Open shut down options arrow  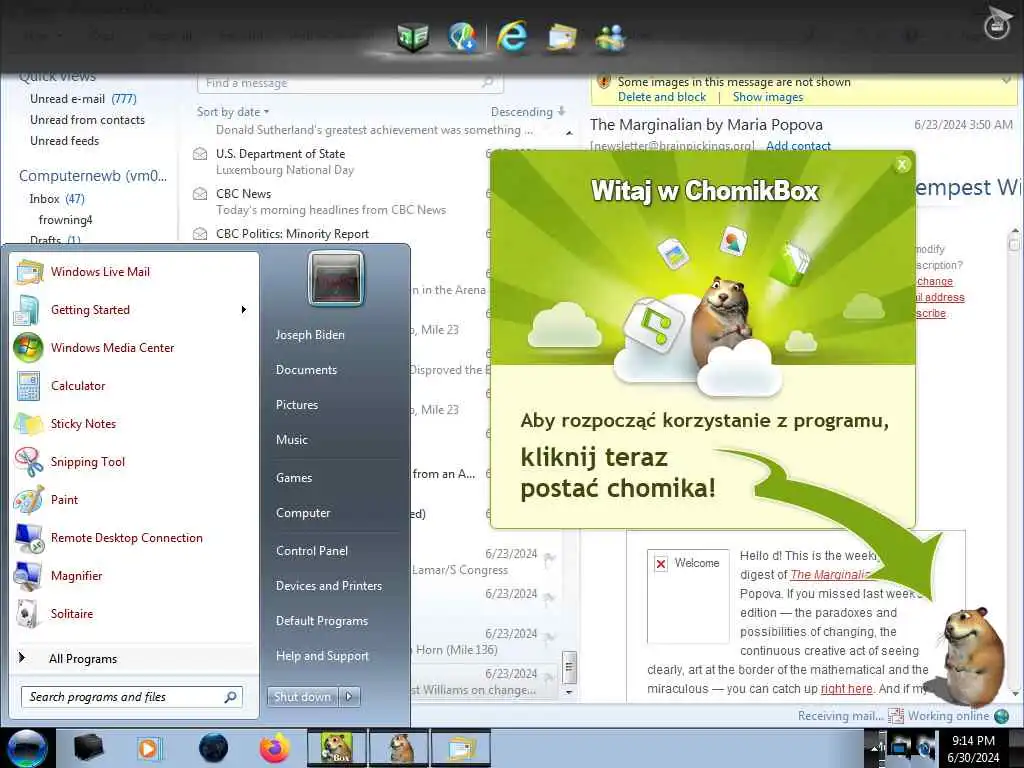click(x=349, y=697)
